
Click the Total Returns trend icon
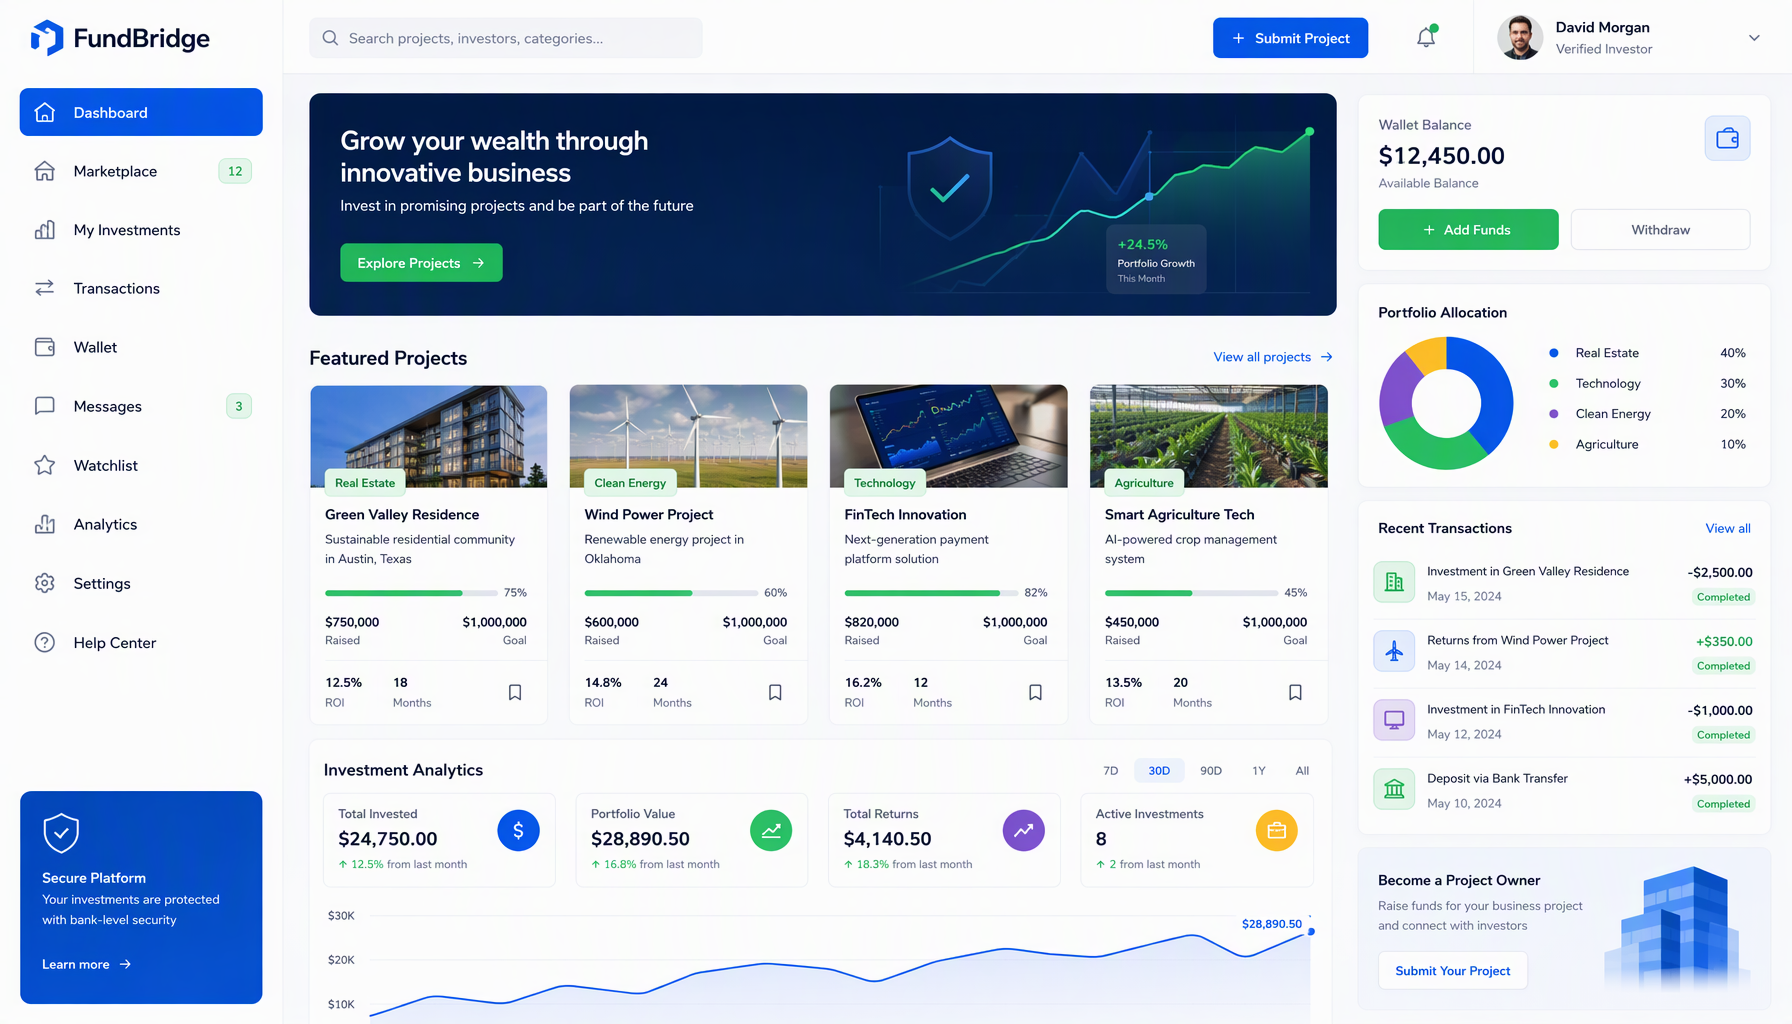(x=1023, y=830)
